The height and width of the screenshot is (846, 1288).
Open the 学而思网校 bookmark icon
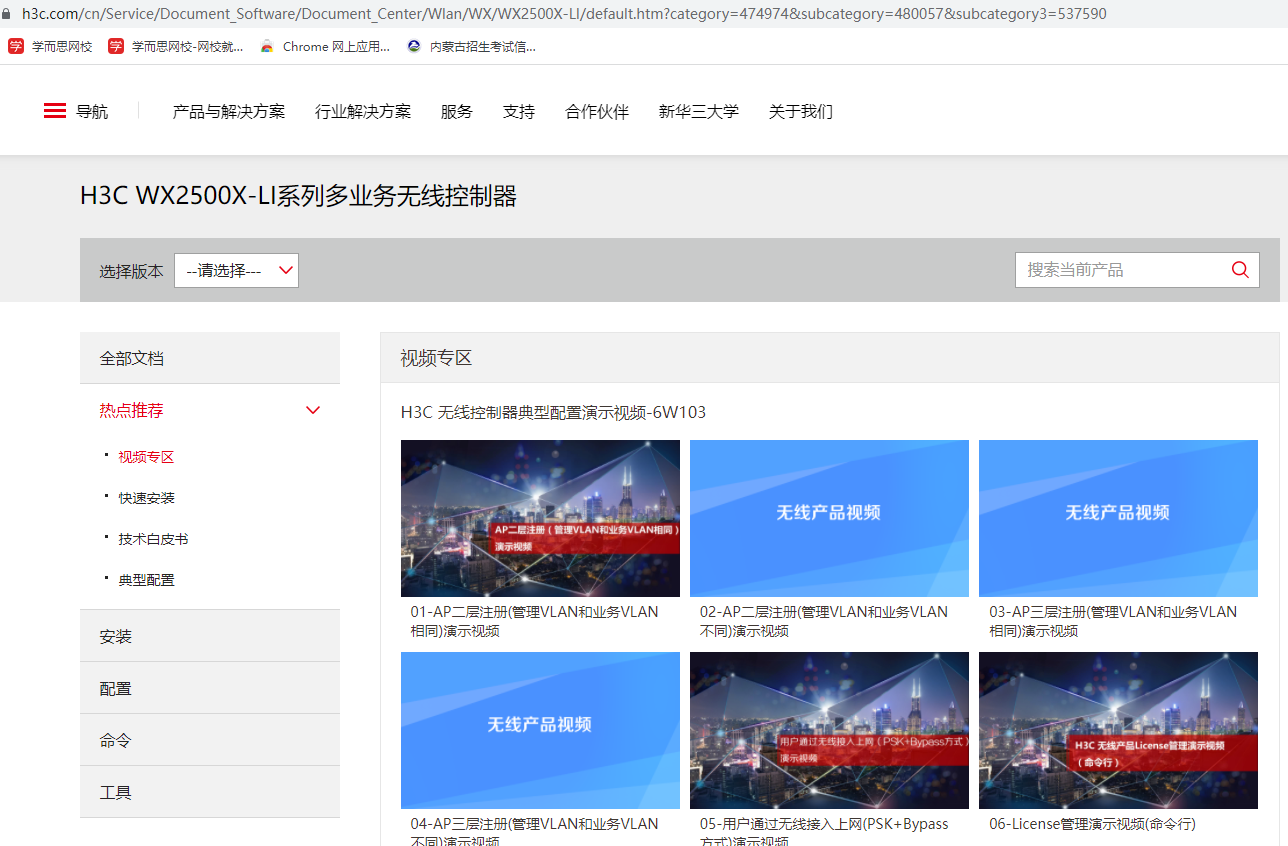pyautogui.click(x=16, y=46)
